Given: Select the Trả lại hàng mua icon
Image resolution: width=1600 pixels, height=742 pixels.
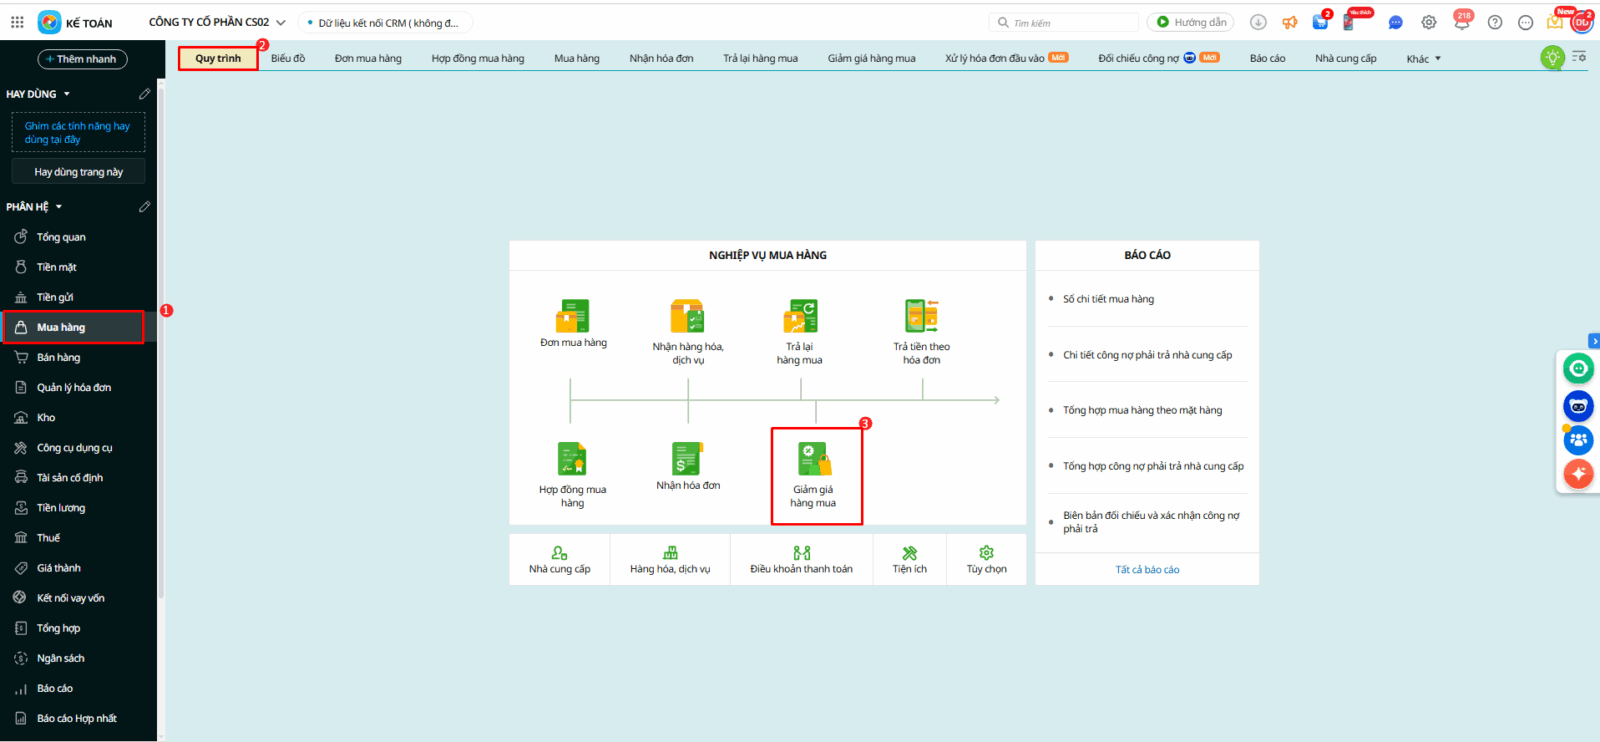Looking at the screenshot, I should click(800, 316).
